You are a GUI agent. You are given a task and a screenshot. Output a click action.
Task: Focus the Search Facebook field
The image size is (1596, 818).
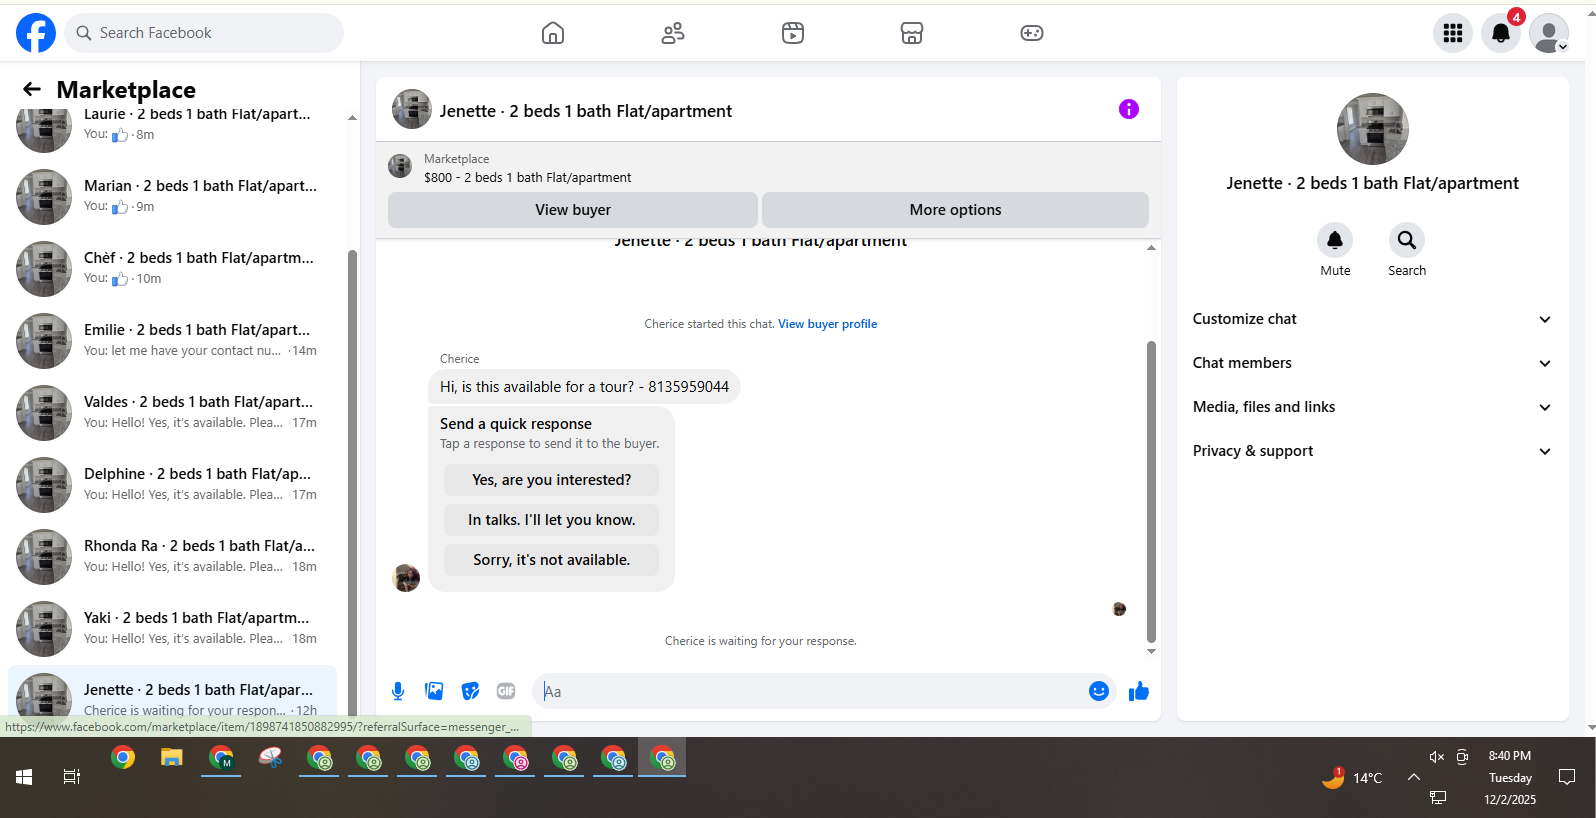click(x=204, y=33)
